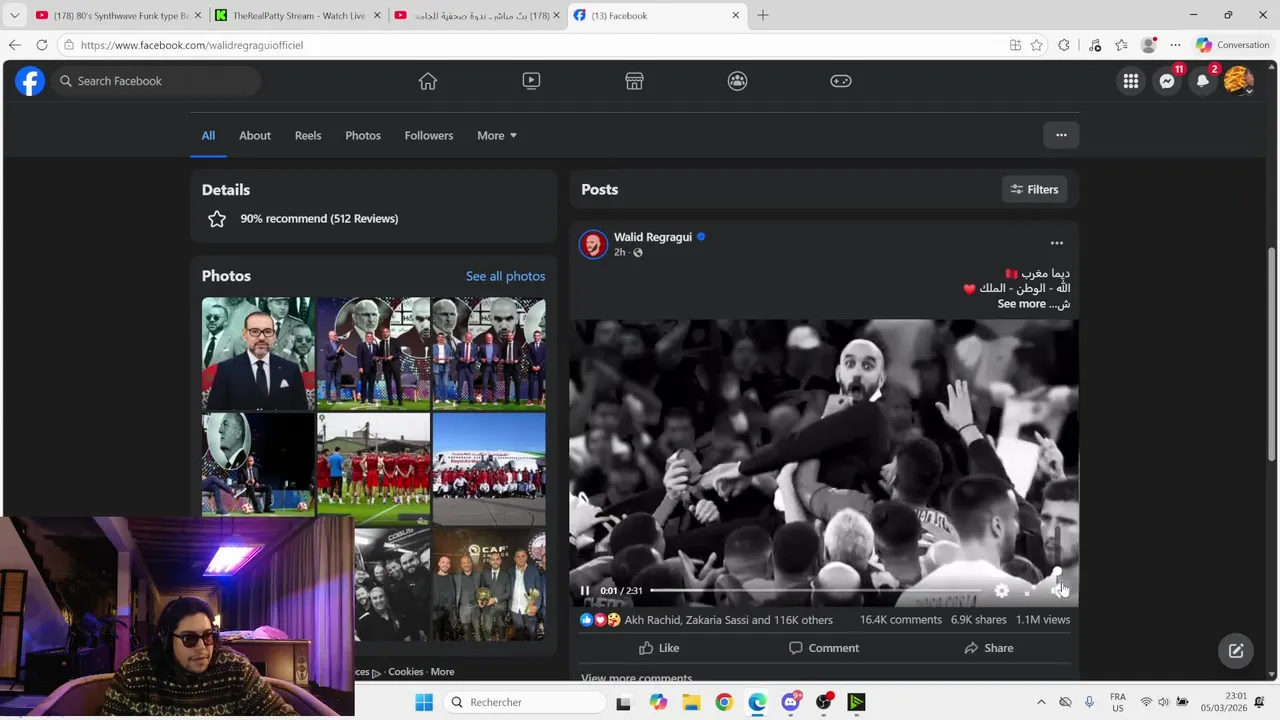Open the browser extensions puzzle icon
Image resolution: width=1280 pixels, height=720 pixels.
pyautogui.click(x=1064, y=45)
